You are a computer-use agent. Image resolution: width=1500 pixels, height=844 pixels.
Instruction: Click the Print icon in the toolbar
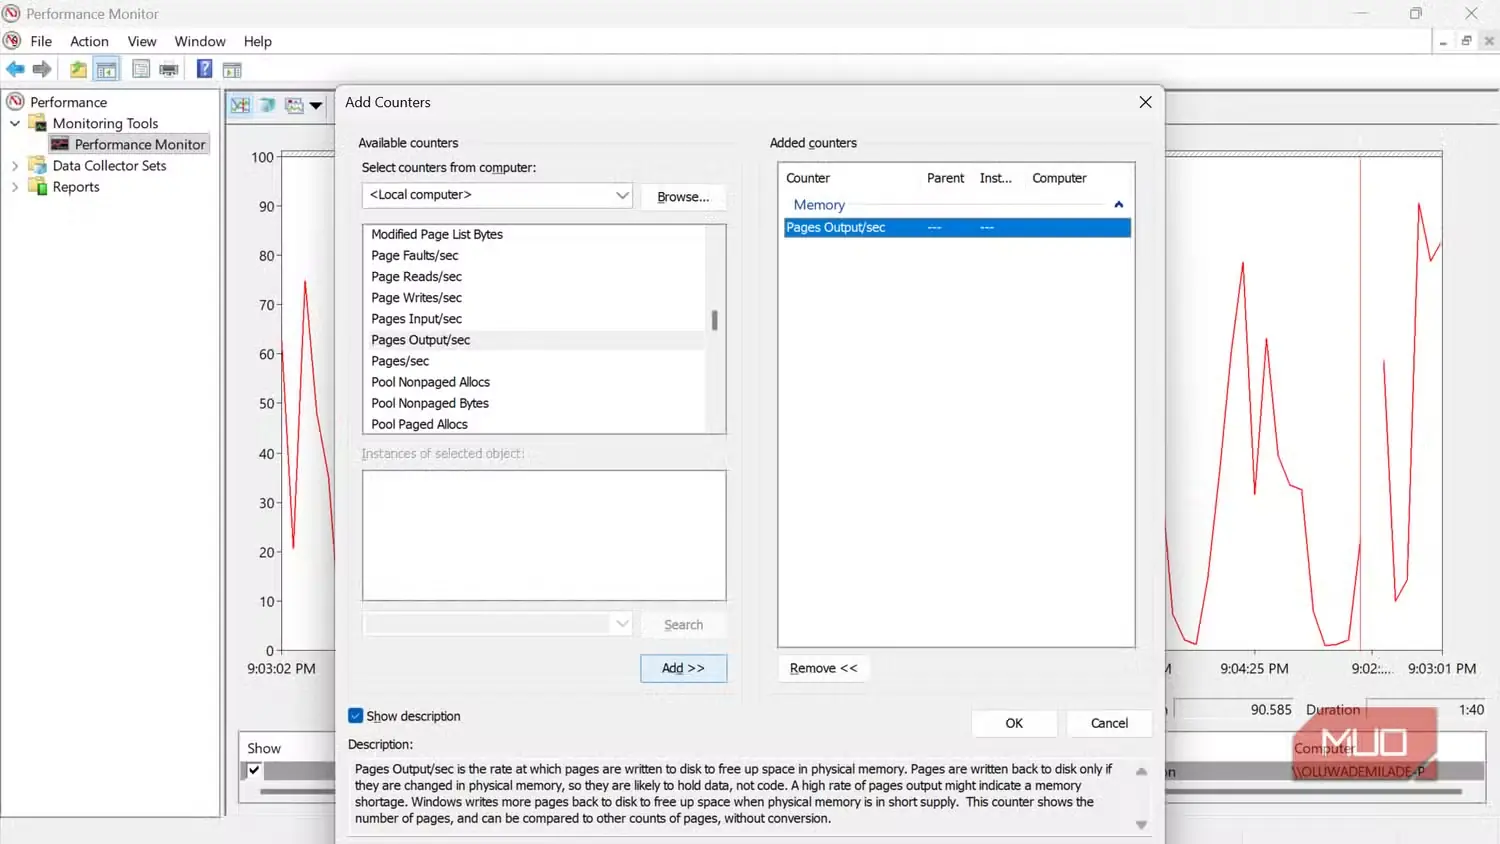pos(169,69)
